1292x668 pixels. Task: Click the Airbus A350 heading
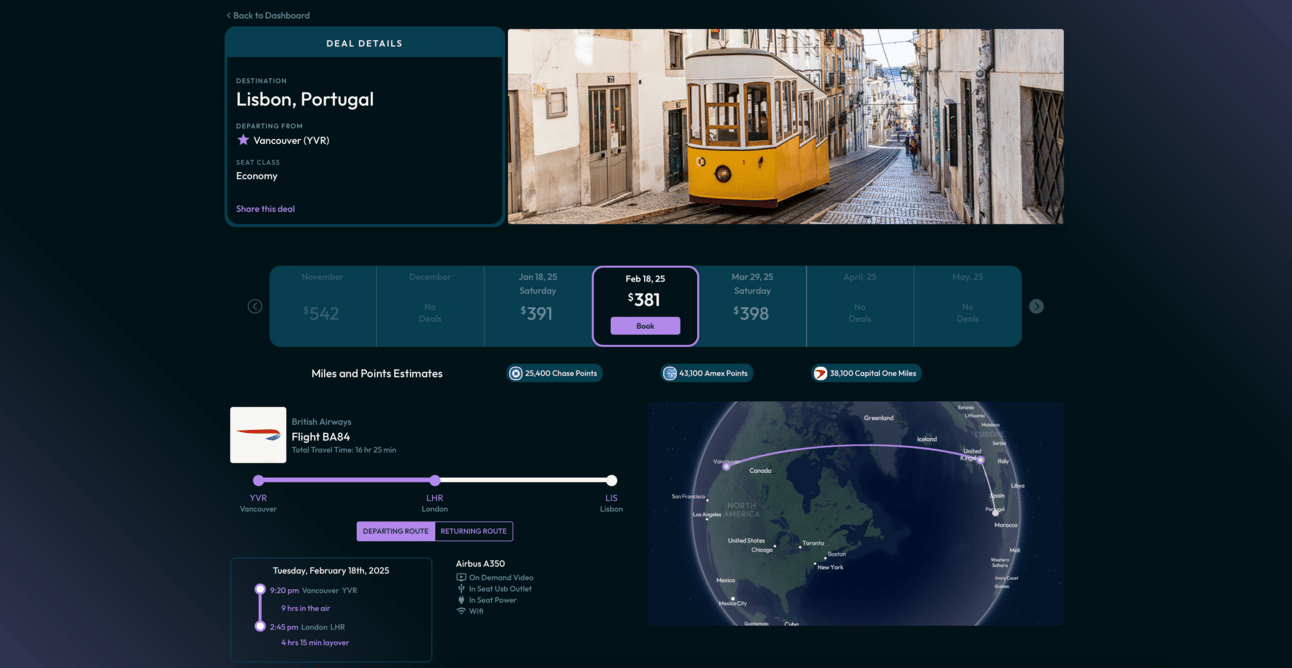click(x=480, y=563)
